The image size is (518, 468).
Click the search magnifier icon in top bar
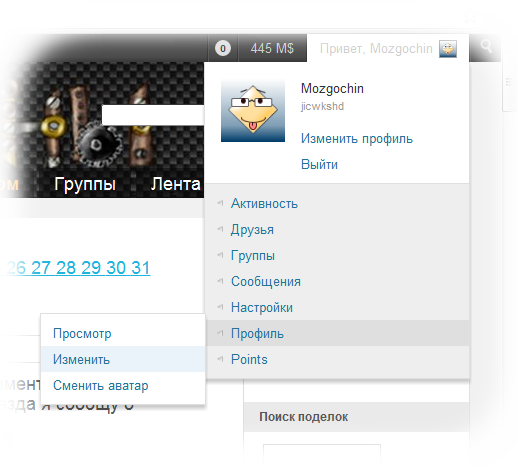coord(486,46)
